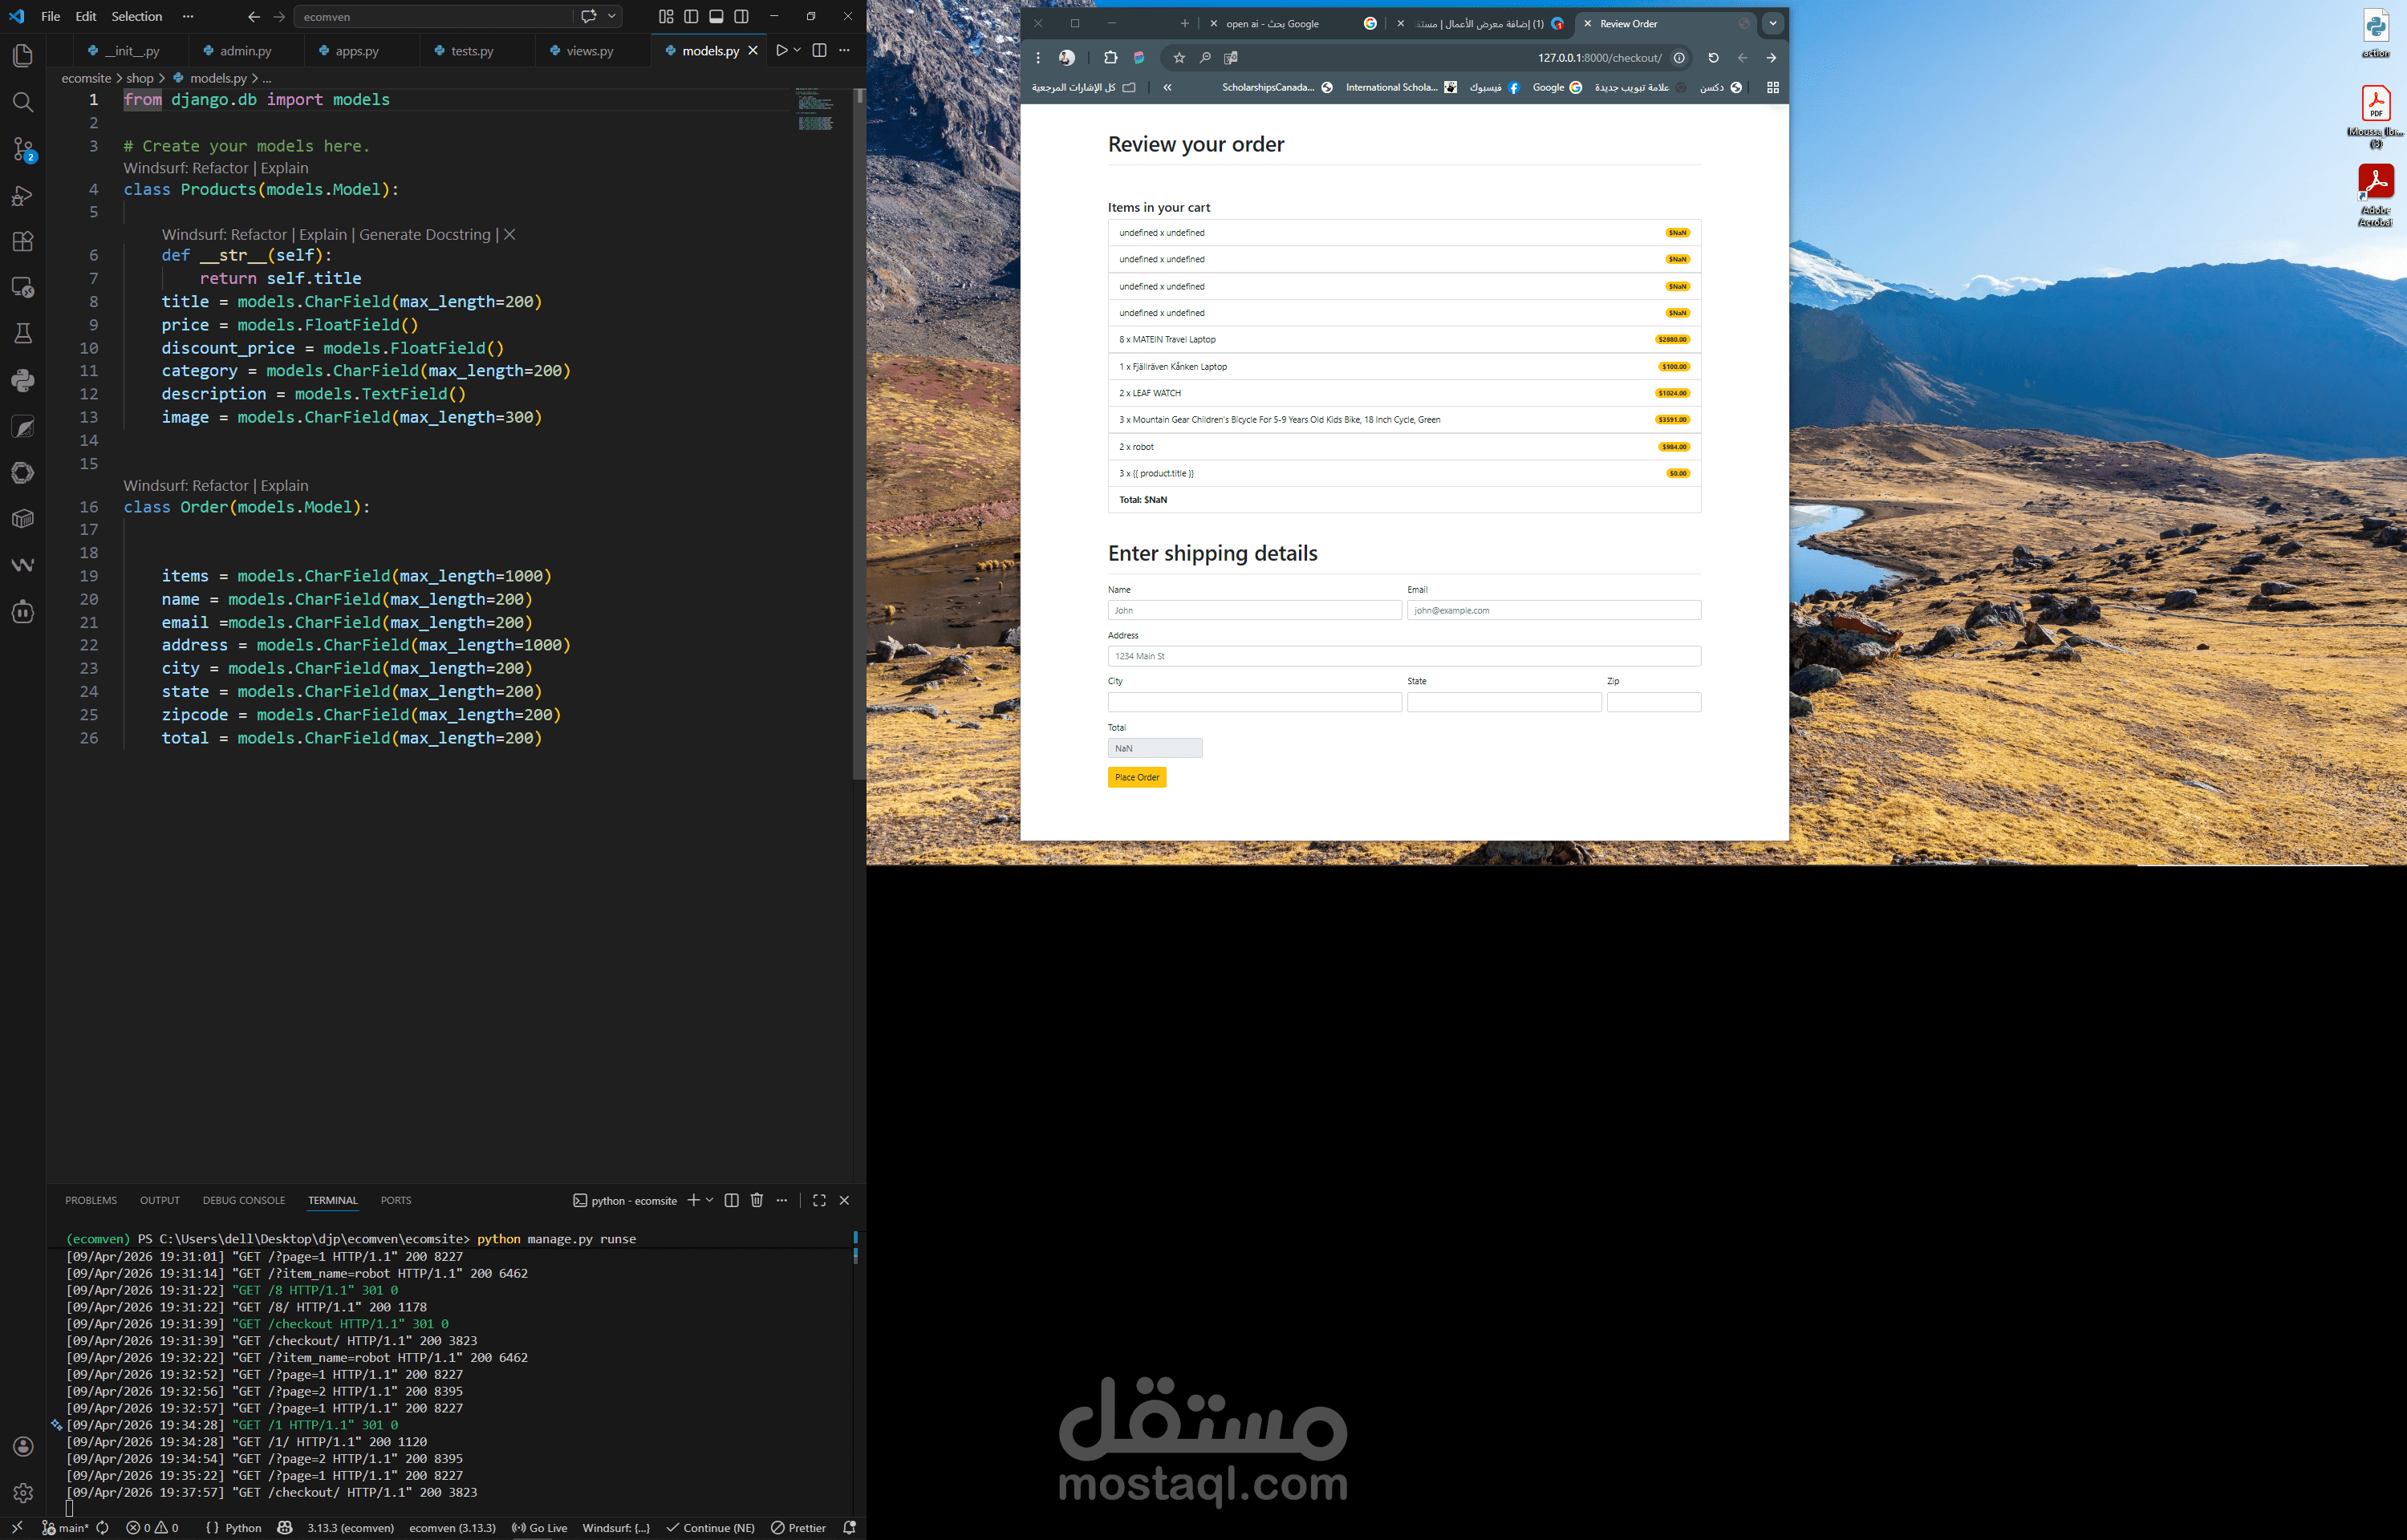This screenshot has width=2407, height=1540.
Task: Click the Manage gear icon
Action: [x=22, y=1492]
